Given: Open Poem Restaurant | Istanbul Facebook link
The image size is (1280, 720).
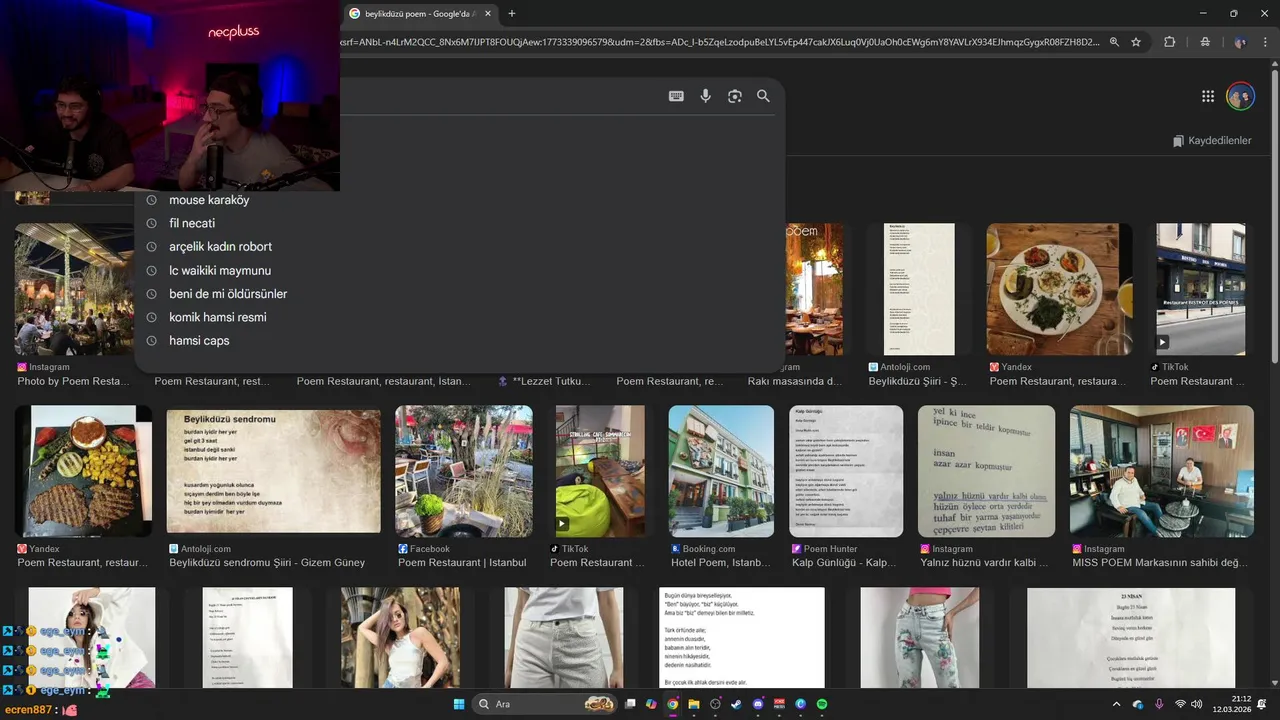Looking at the screenshot, I should coord(462,563).
